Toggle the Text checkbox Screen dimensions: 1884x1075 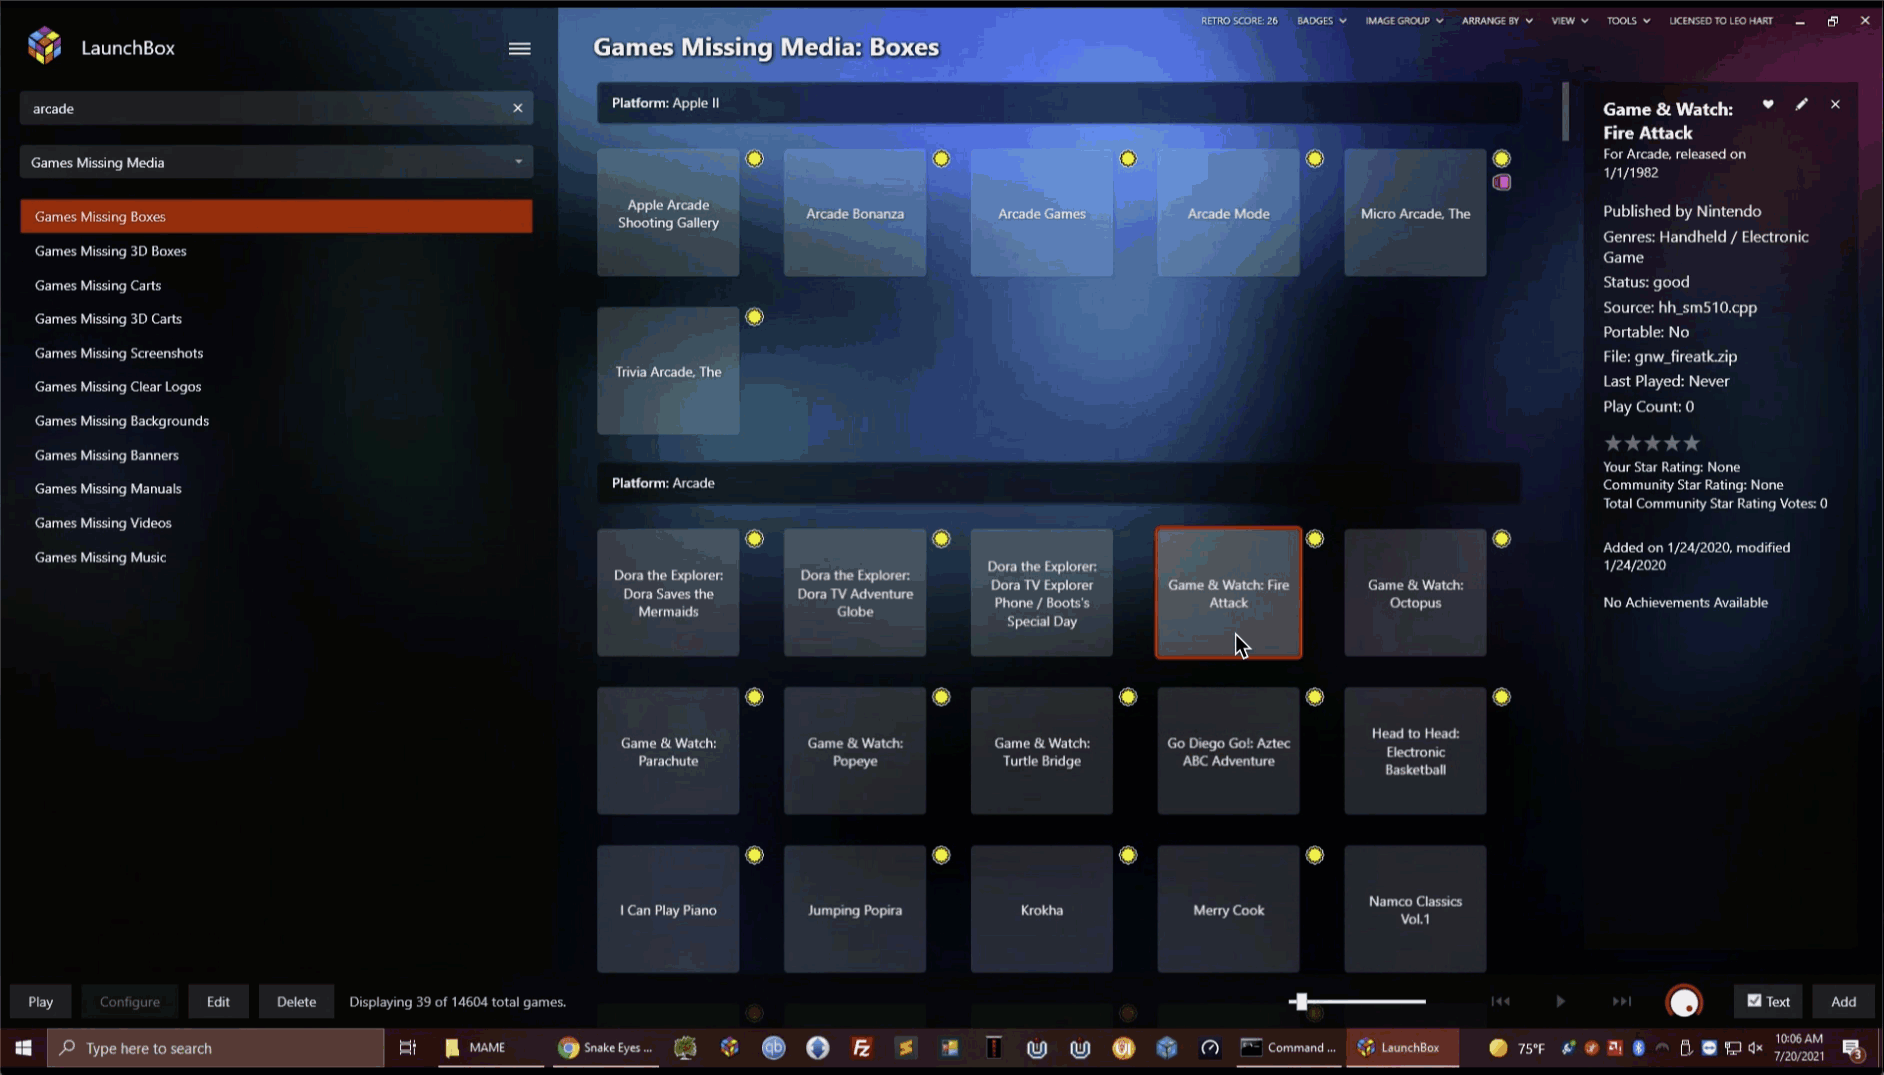1754,1001
